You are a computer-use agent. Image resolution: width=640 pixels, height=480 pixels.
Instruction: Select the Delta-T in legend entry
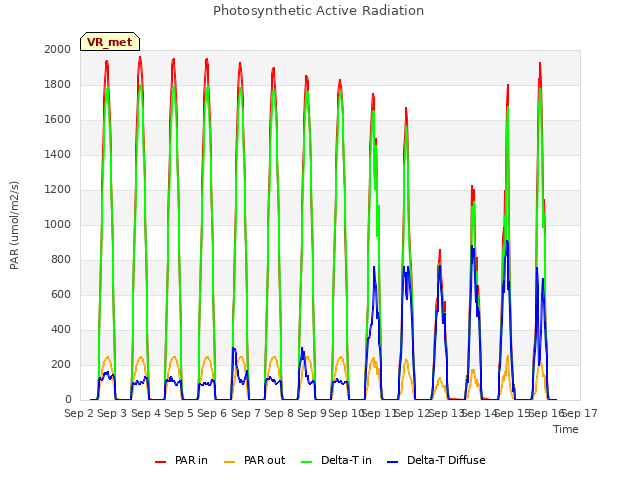coord(336,460)
